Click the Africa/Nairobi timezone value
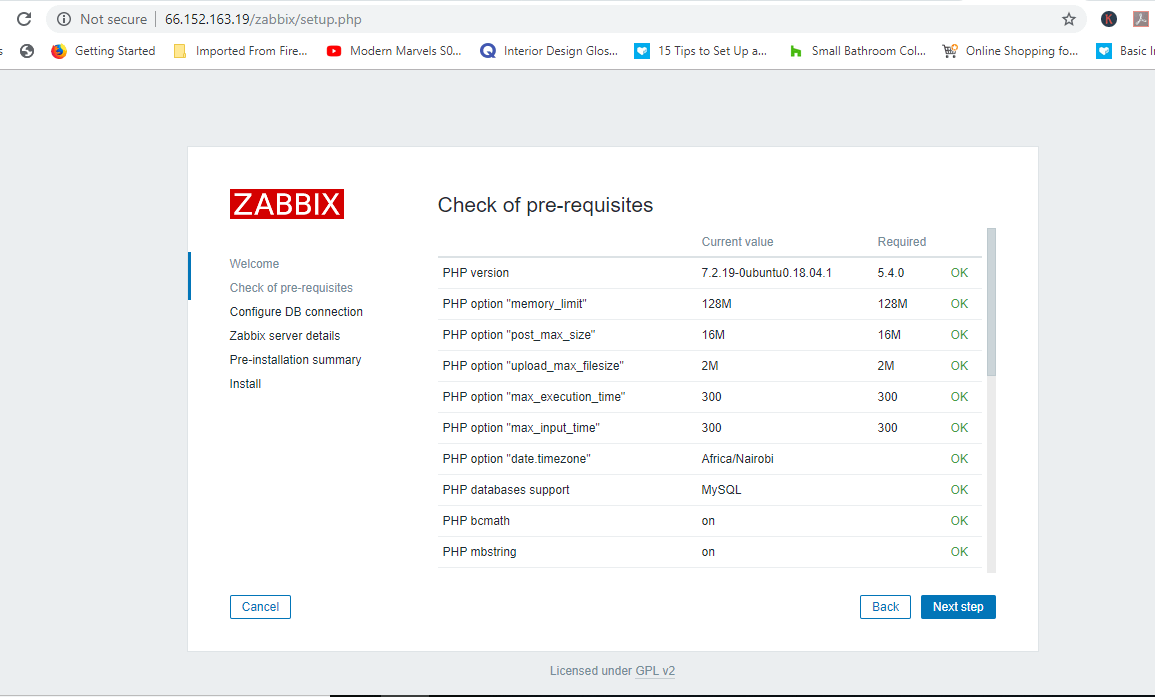1155x697 pixels. tap(737, 458)
